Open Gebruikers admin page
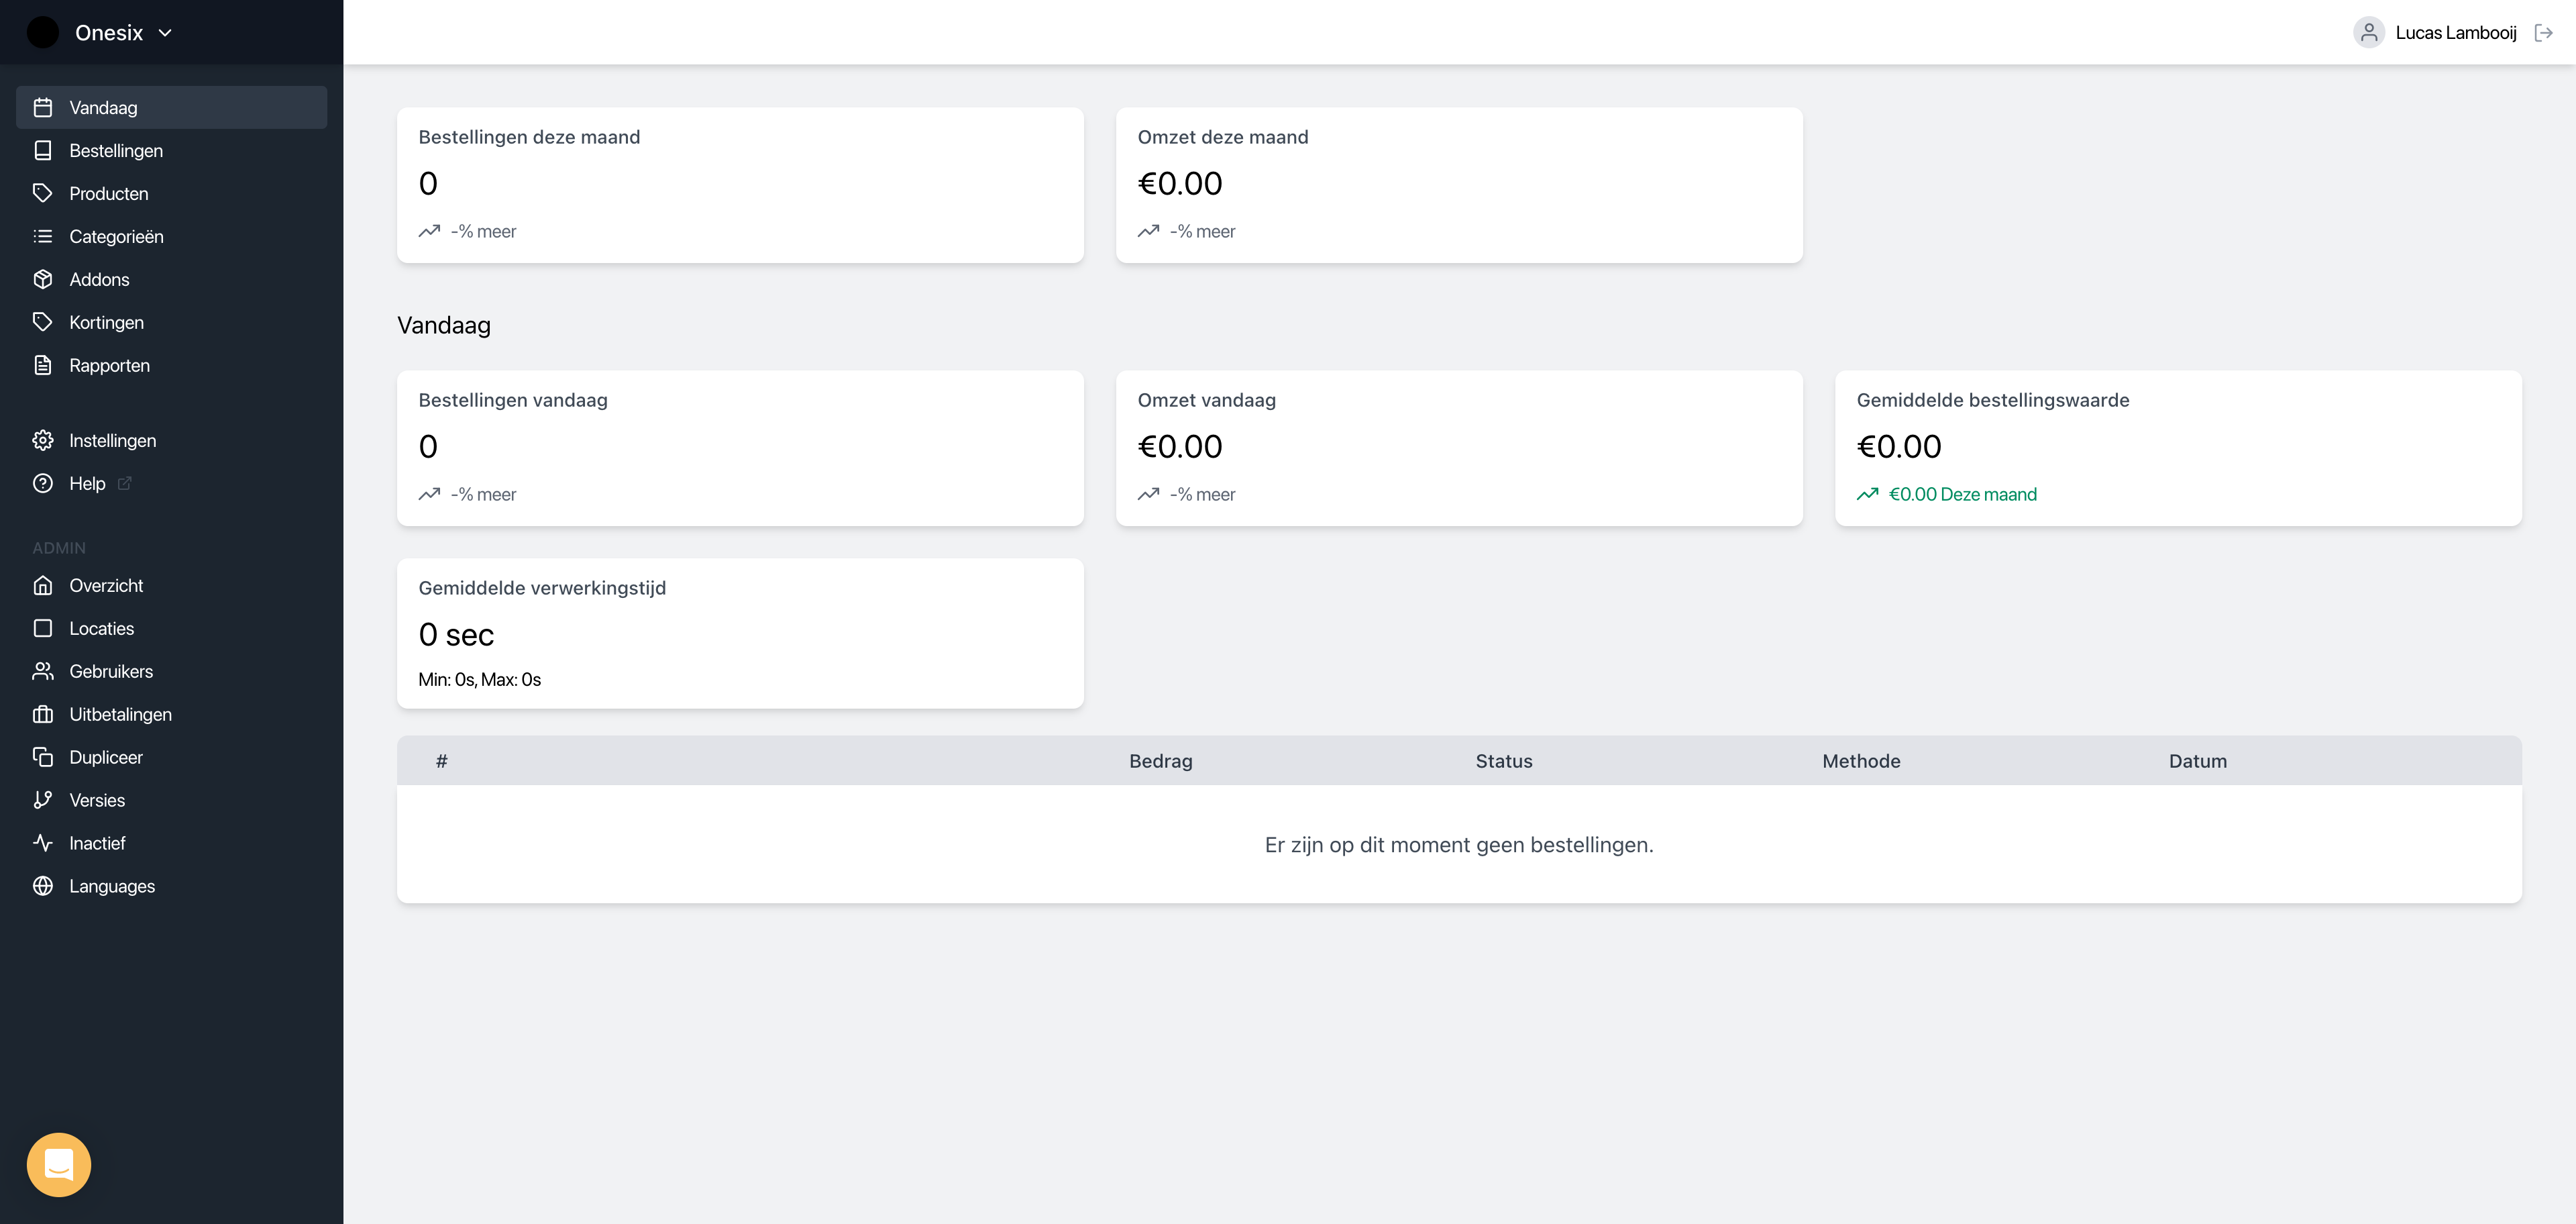 coord(172,671)
